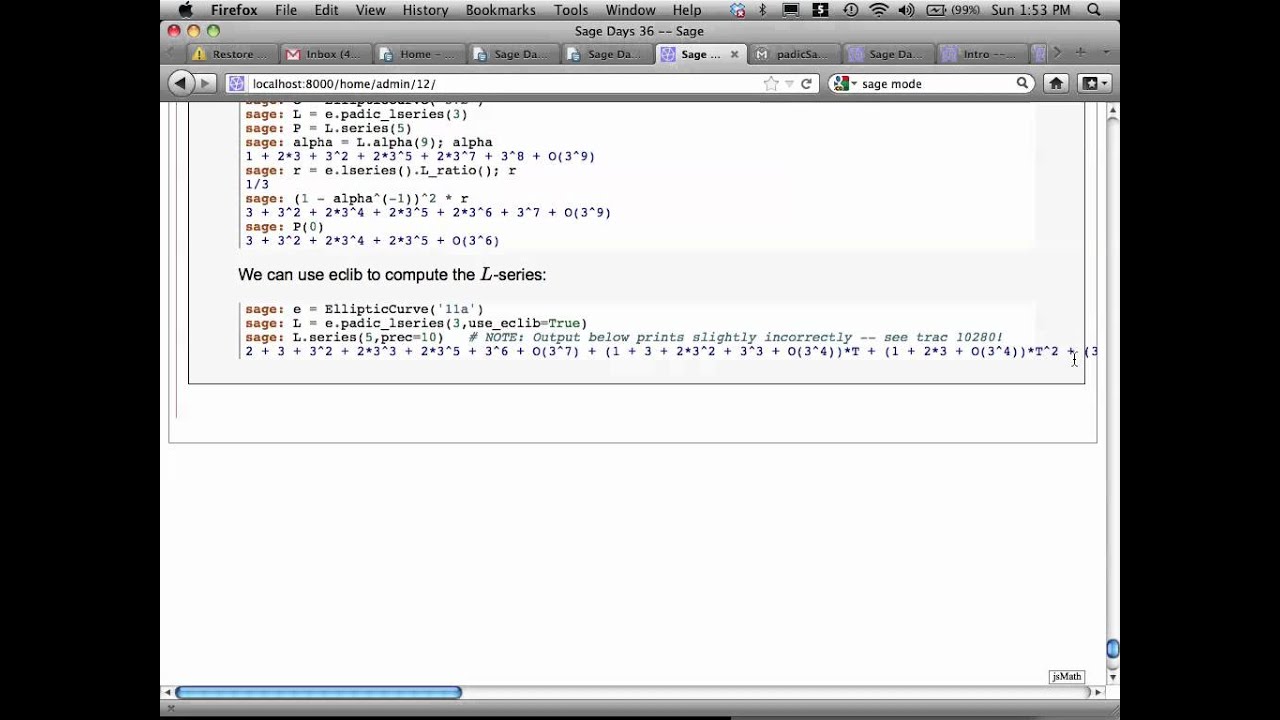This screenshot has height=720, width=1280.
Task: Switch to the Restore session tab
Action: click(228, 54)
